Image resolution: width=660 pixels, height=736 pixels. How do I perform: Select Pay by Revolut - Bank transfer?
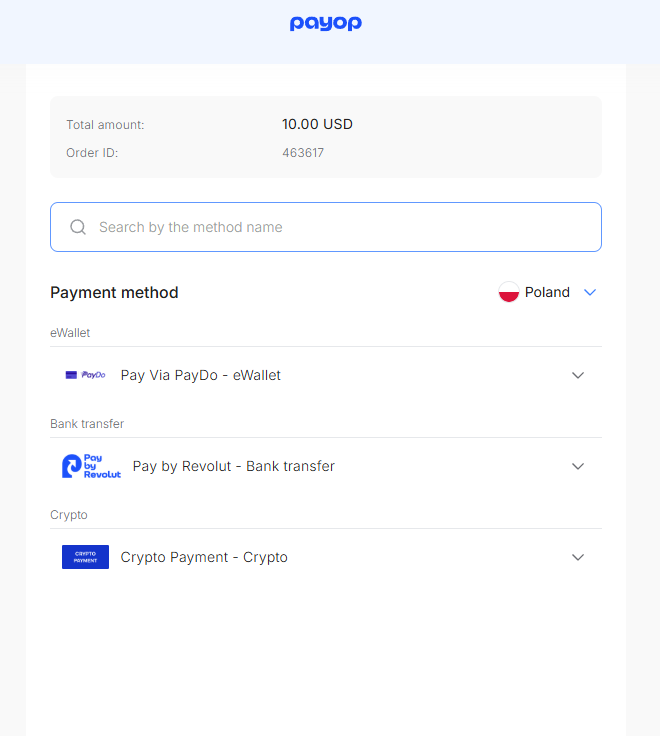pos(326,466)
